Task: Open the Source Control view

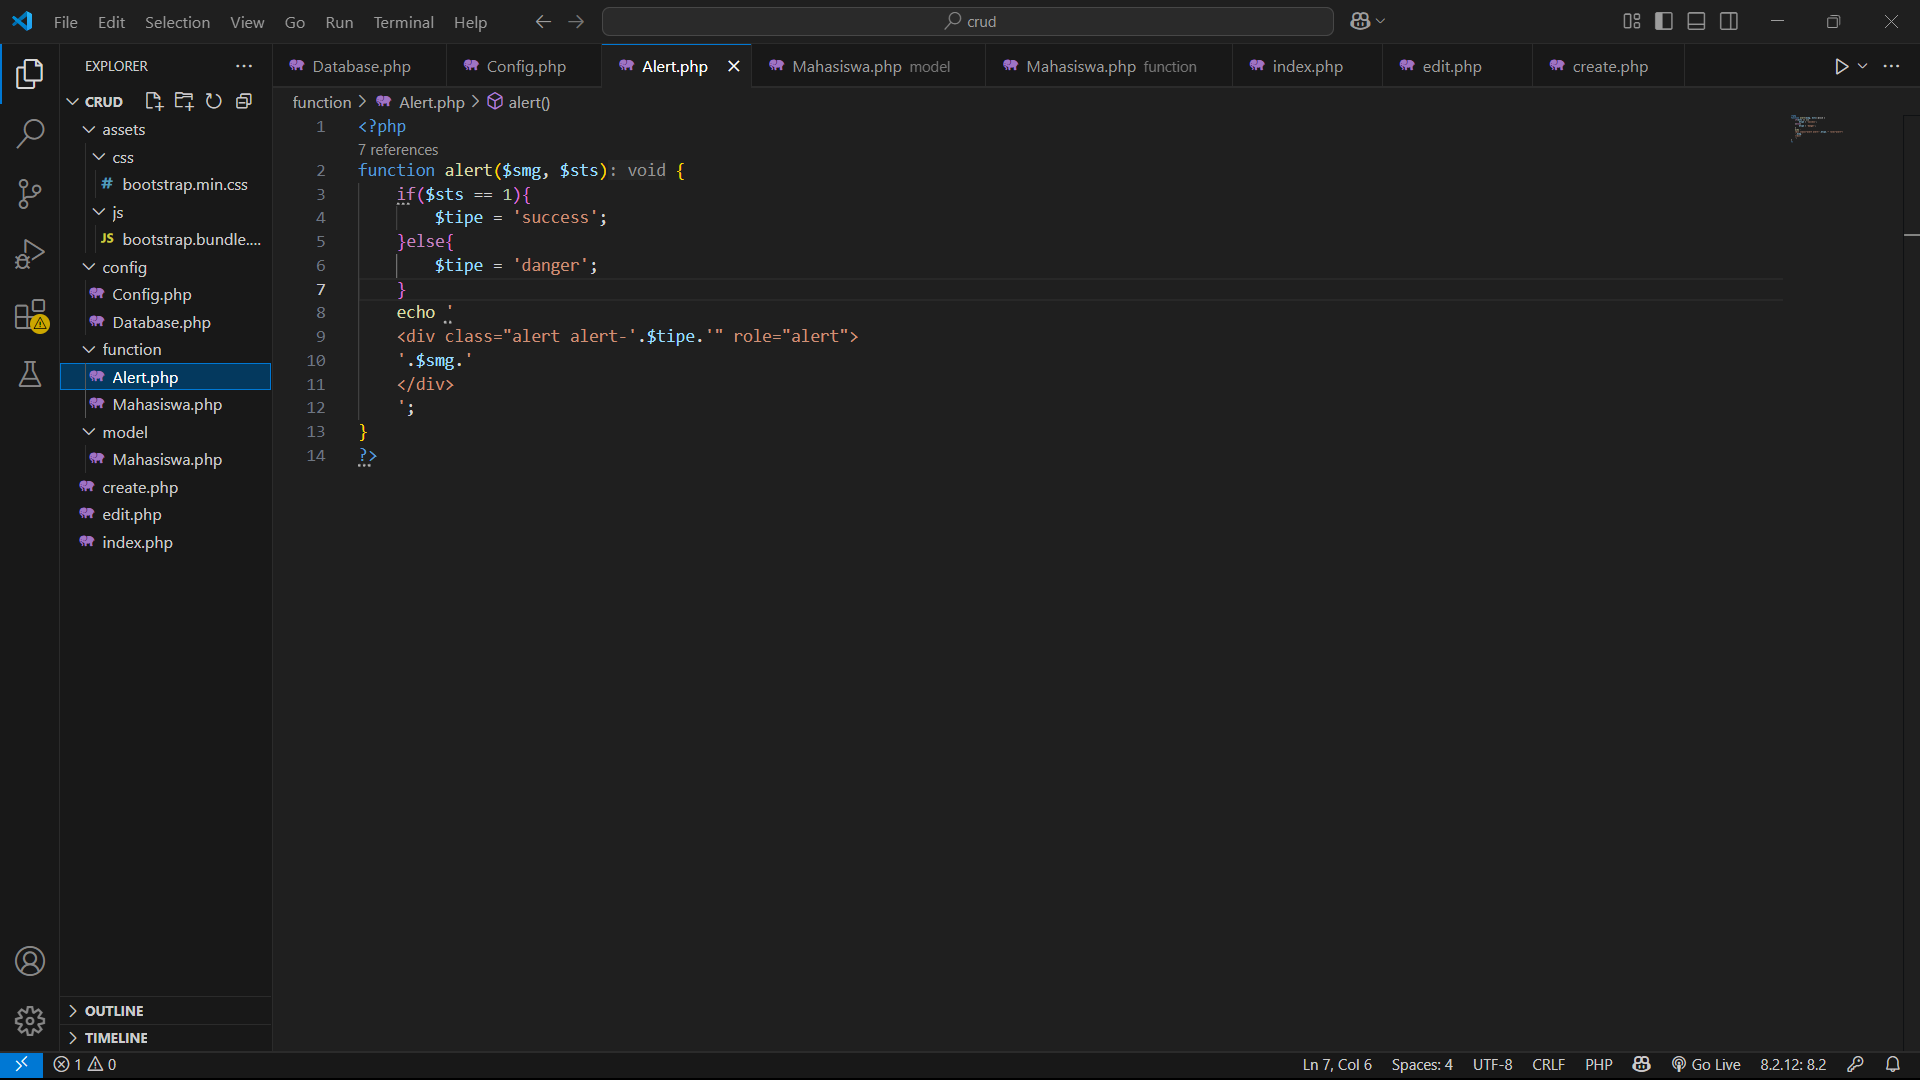Action: [30, 194]
